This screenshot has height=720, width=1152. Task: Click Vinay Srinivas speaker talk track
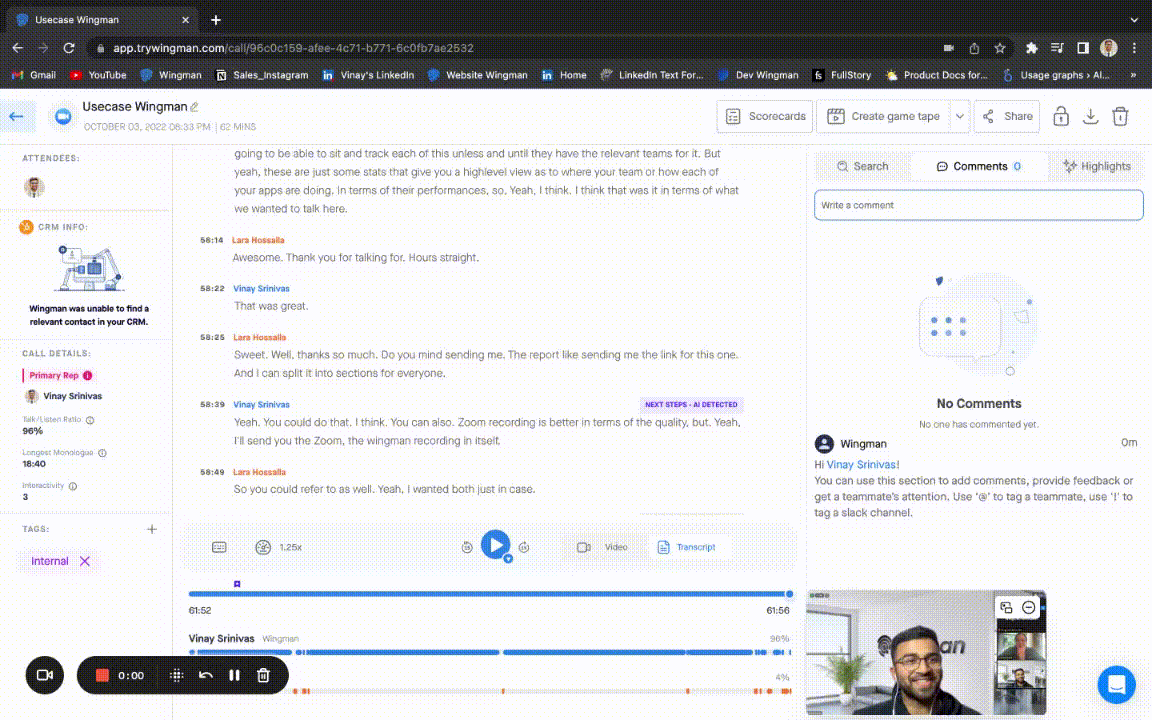point(489,652)
